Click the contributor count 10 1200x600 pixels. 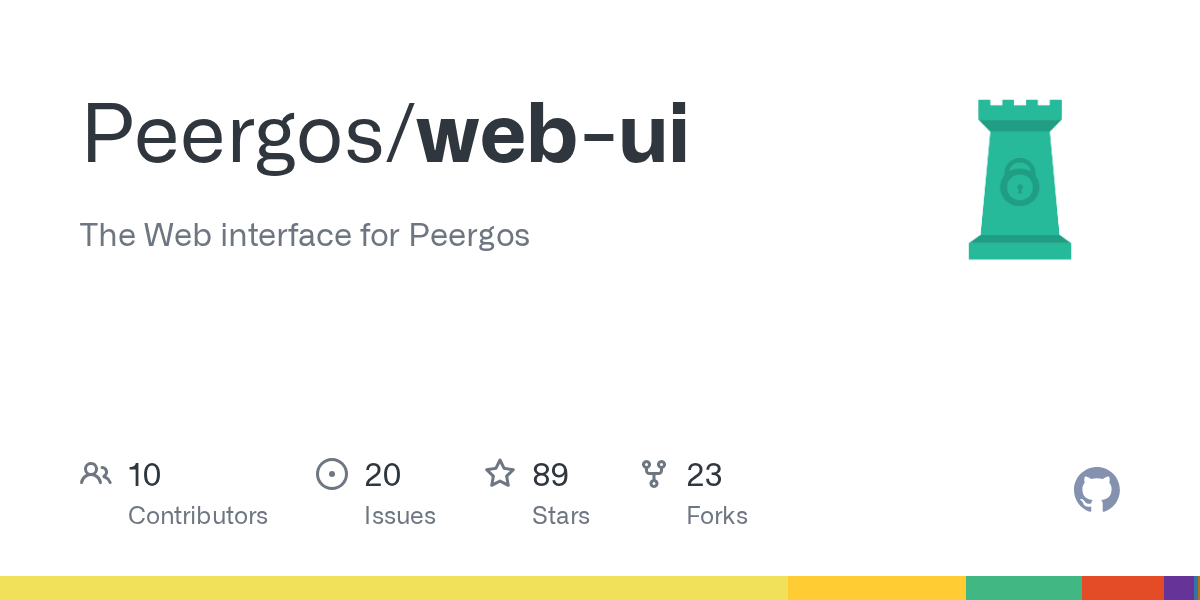[145, 474]
